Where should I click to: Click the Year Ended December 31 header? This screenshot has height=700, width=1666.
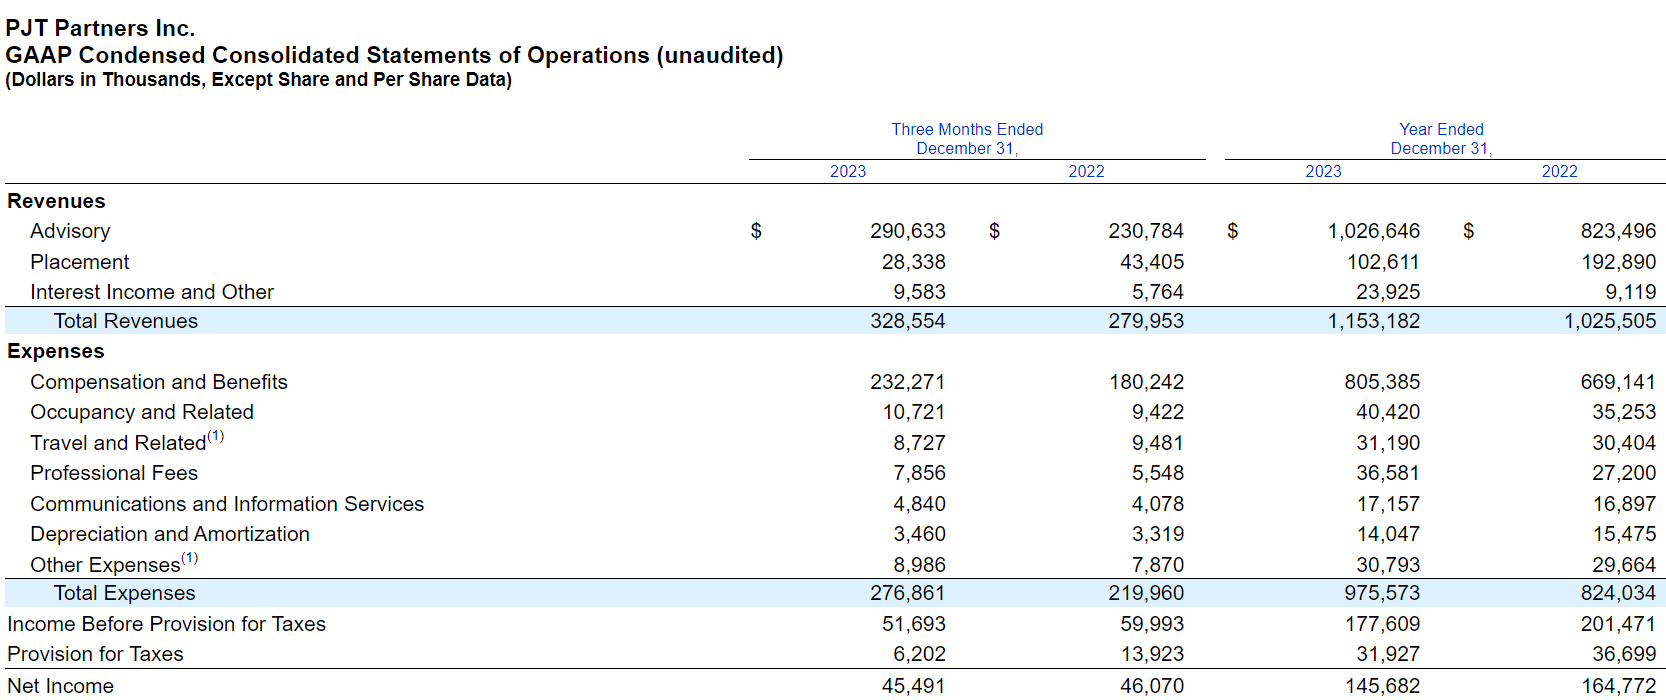(1441, 139)
